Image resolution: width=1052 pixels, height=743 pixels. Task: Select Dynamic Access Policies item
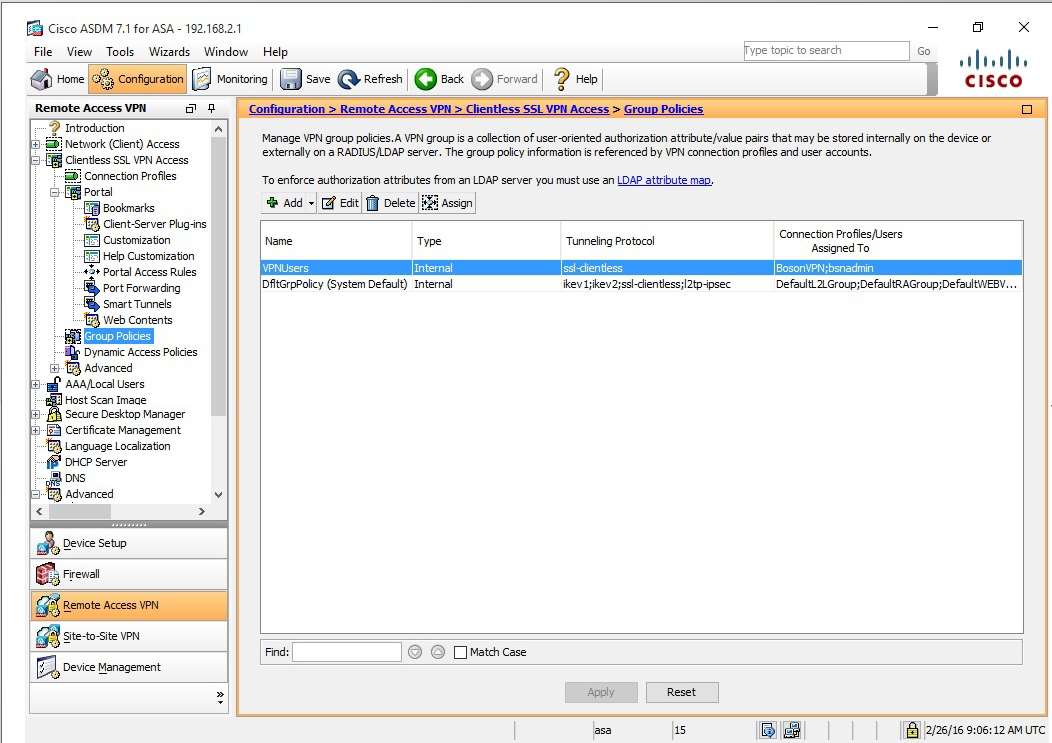click(x=141, y=352)
